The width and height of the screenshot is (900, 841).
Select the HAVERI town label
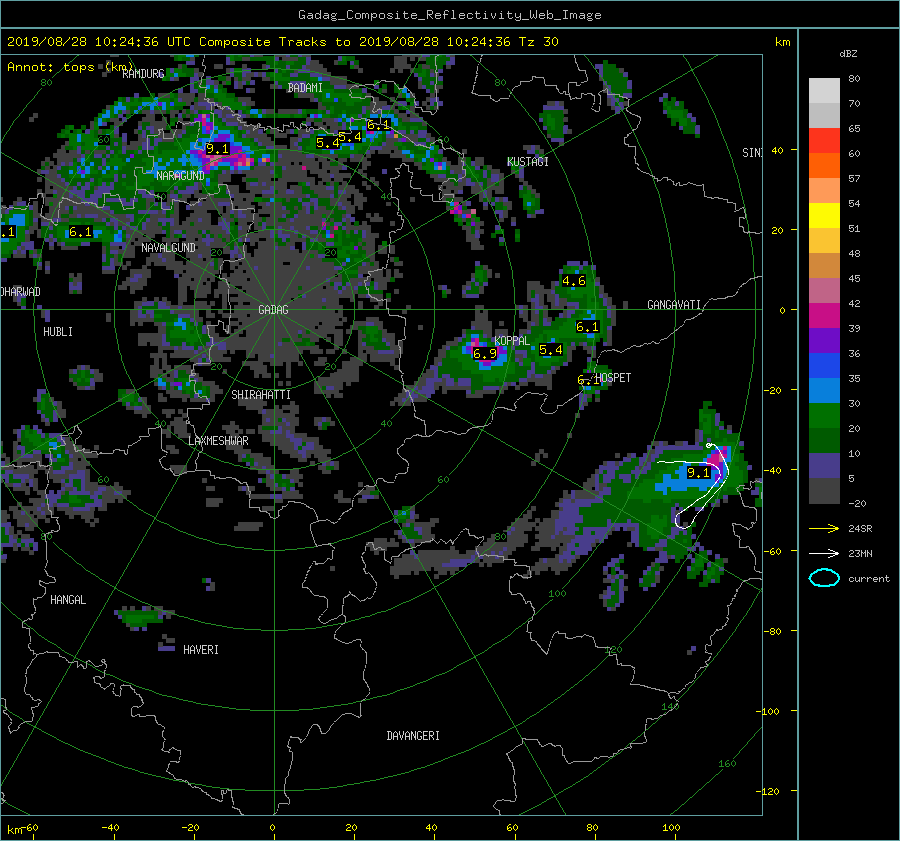pos(201,650)
